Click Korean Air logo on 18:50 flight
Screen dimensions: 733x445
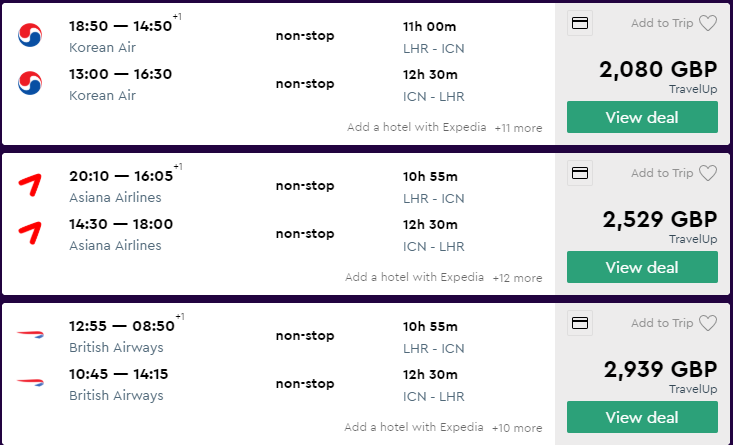coord(31,36)
